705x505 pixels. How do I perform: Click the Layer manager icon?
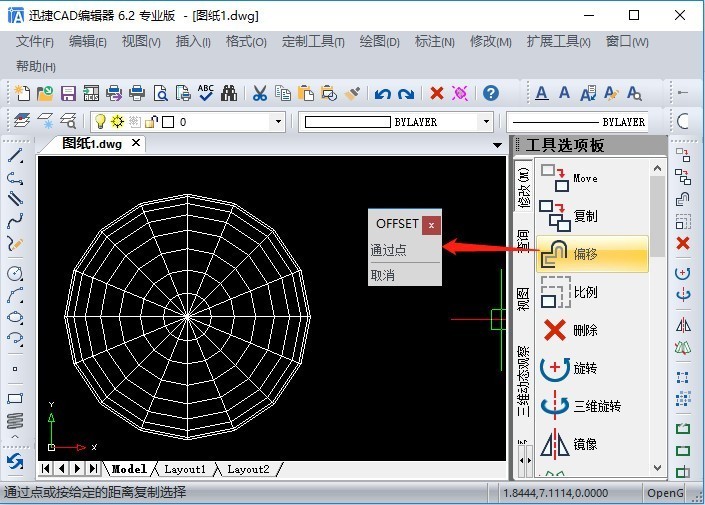point(22,121)
